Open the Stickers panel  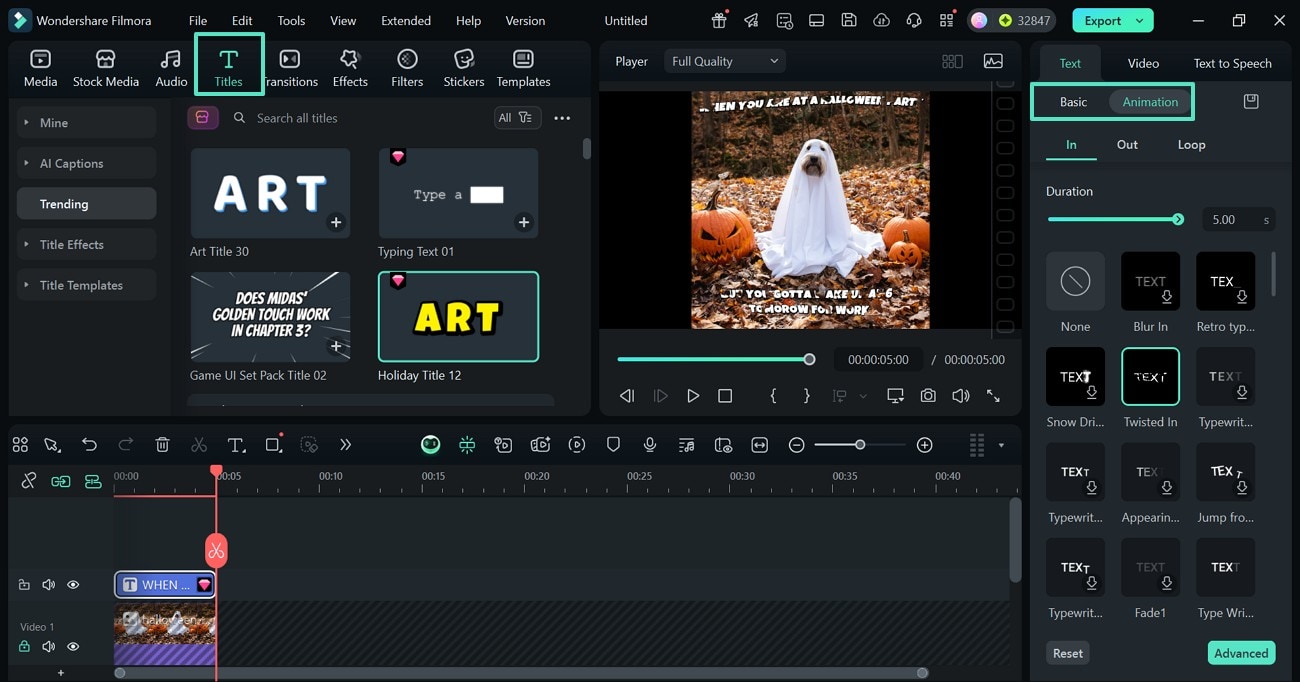click(463, 67)
